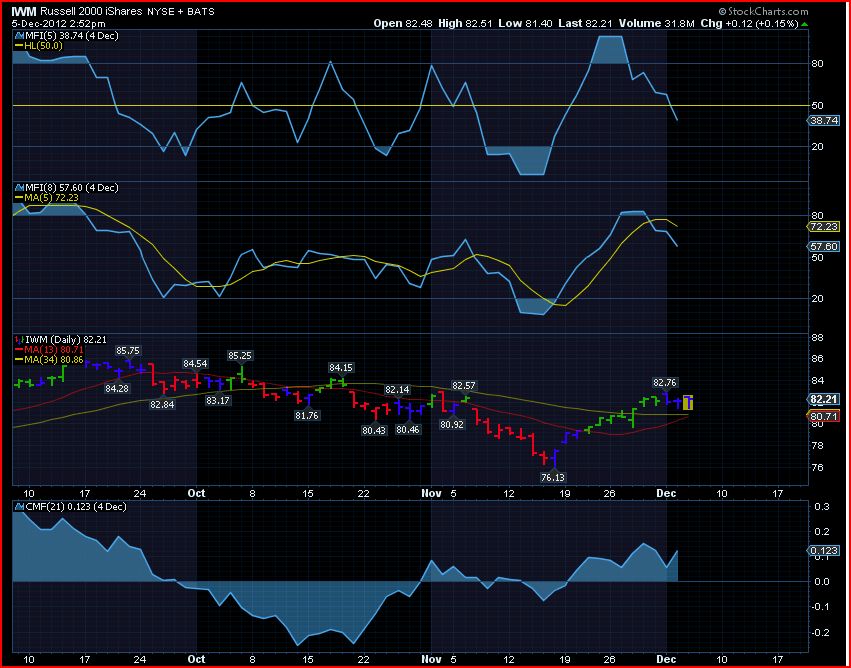
Task: Click the StockCharts.com watermark link
Action: click(764, 11)
